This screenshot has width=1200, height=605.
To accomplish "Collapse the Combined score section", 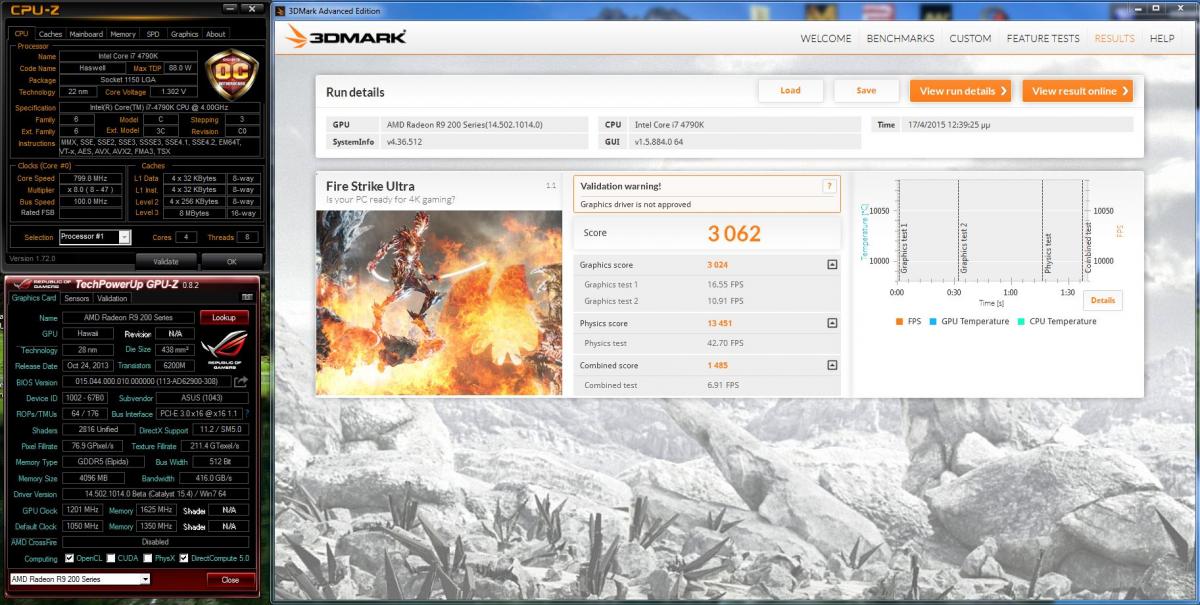I will click(x=832, y=365).
